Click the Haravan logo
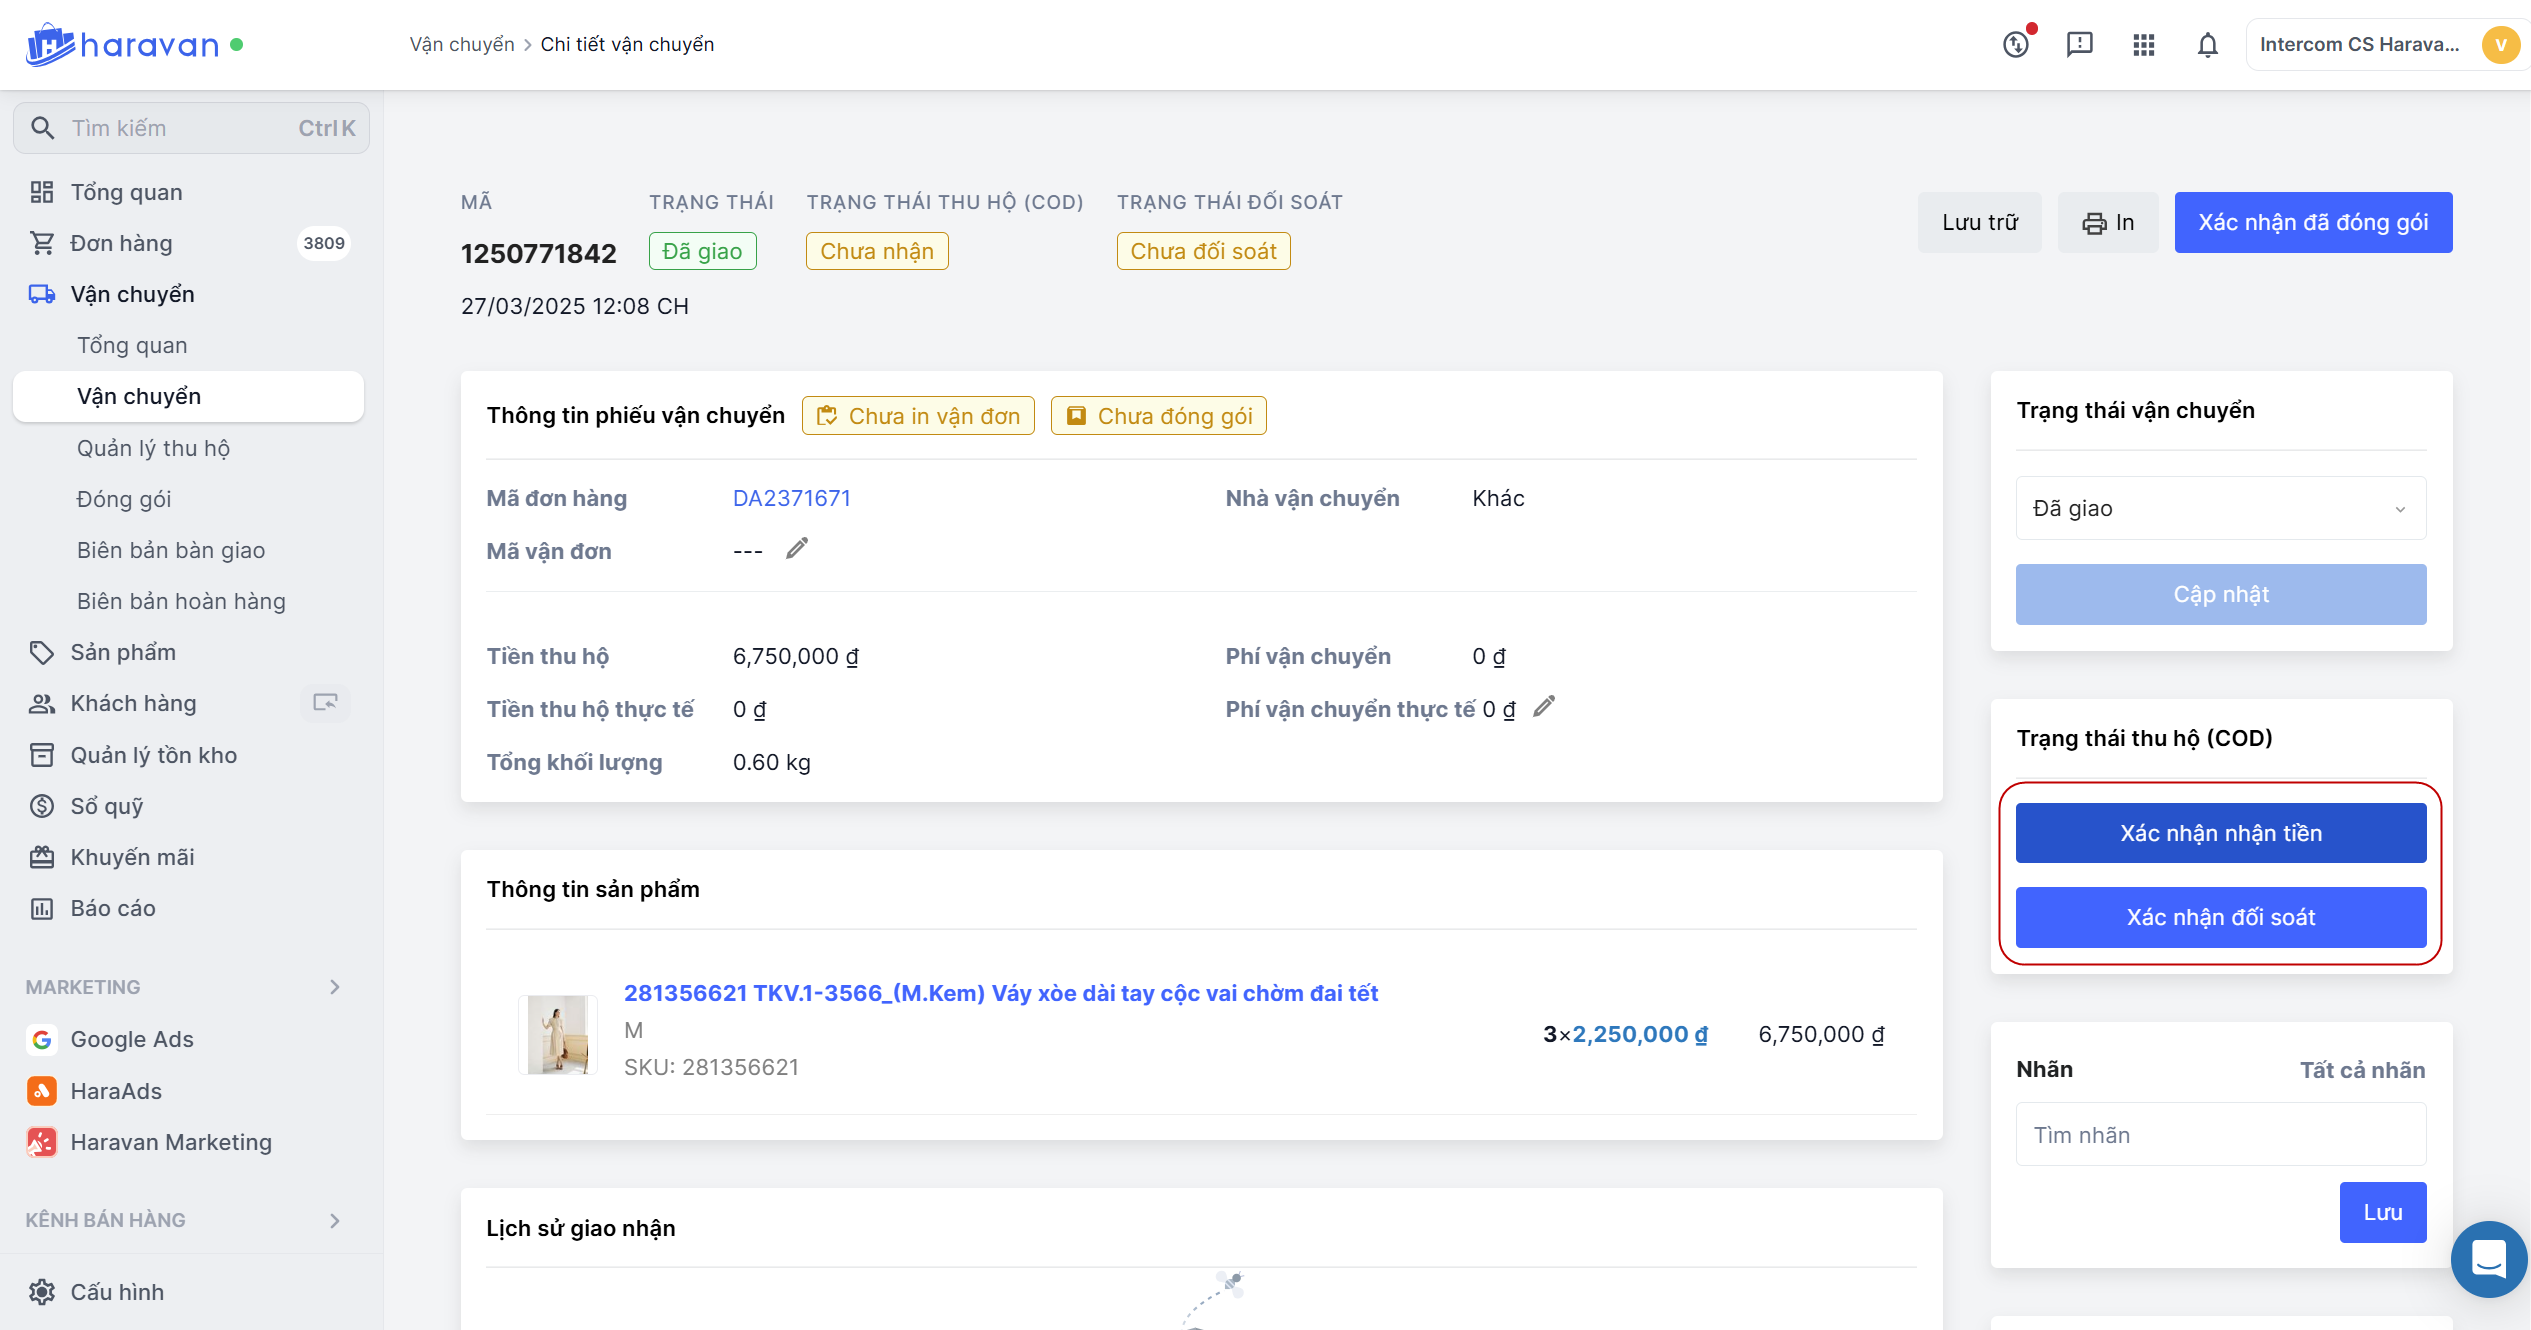The height and width of the screenshot is (1330, 2531). pos(122,45)
